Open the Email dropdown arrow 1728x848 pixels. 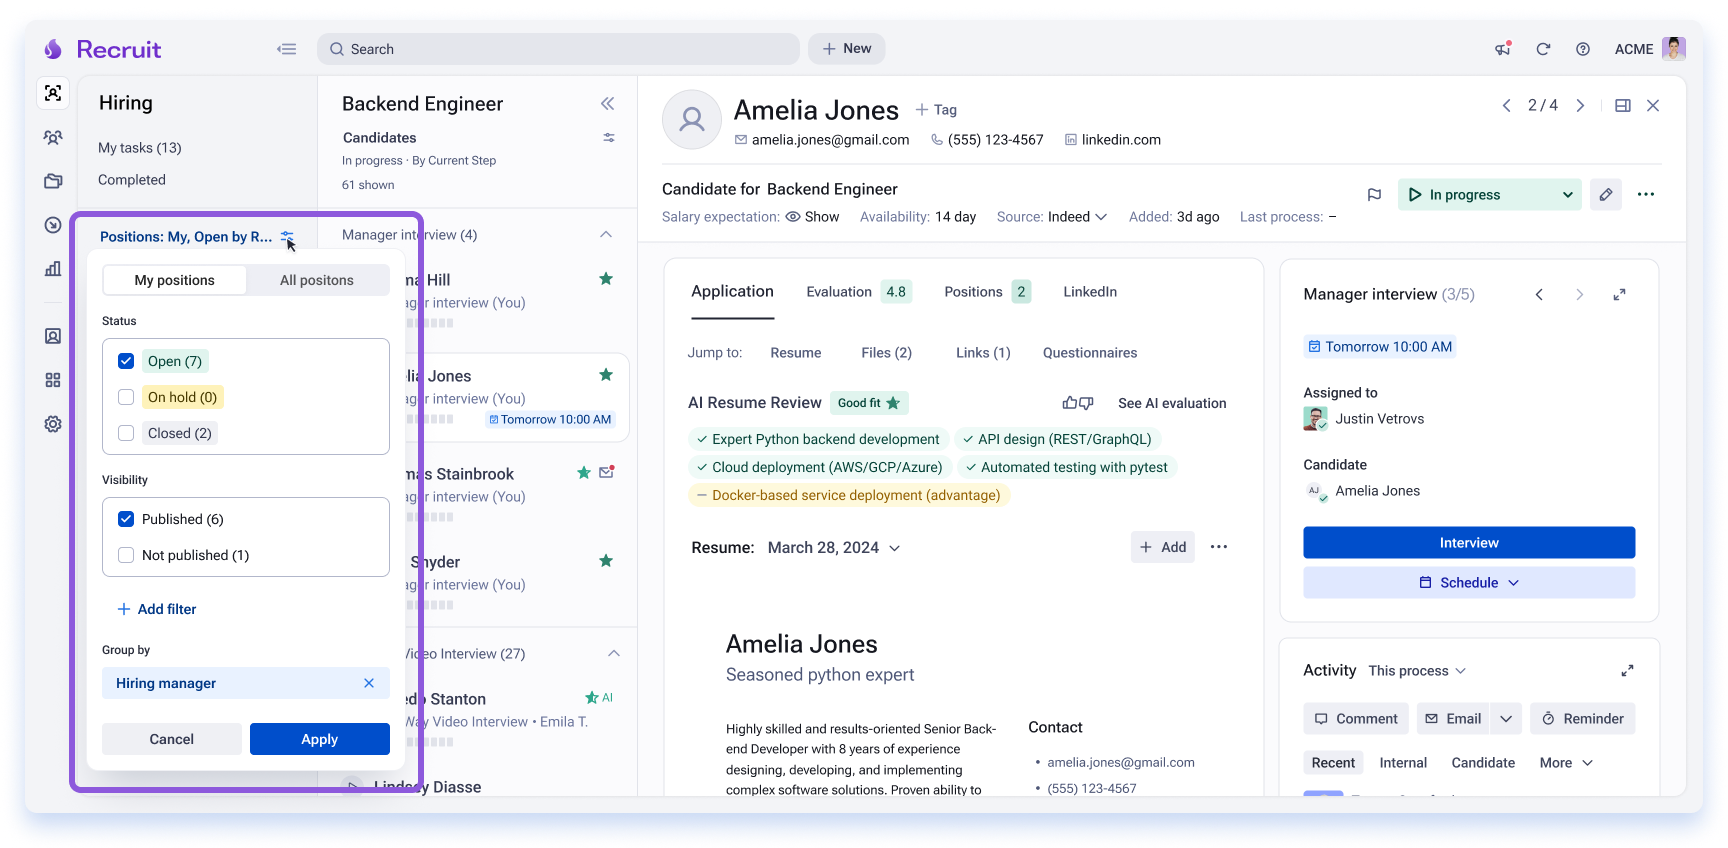pyautogui.click(x=1506, y=718)
